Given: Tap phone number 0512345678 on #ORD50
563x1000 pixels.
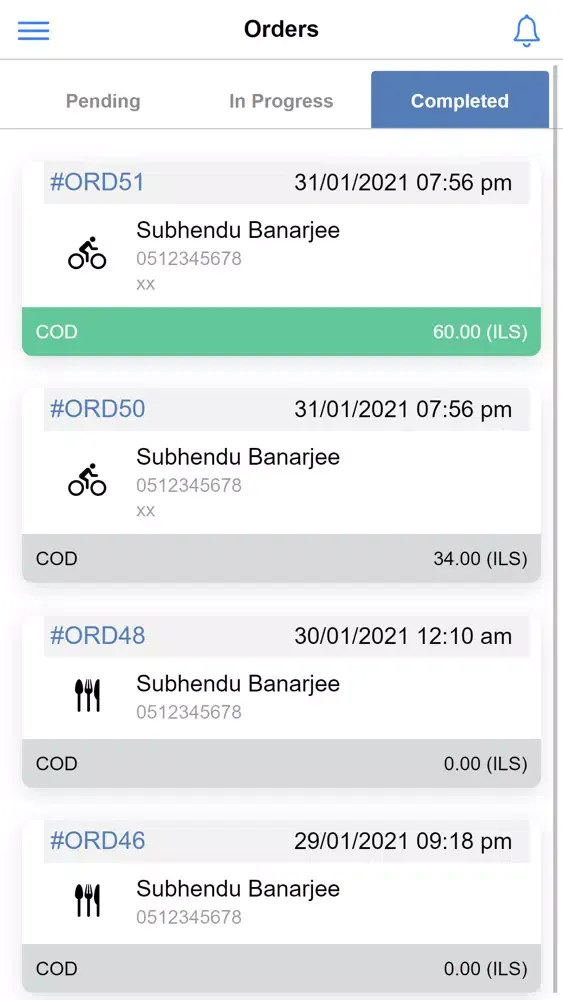Looking at the screenshot, I should [x=189, y=485].
